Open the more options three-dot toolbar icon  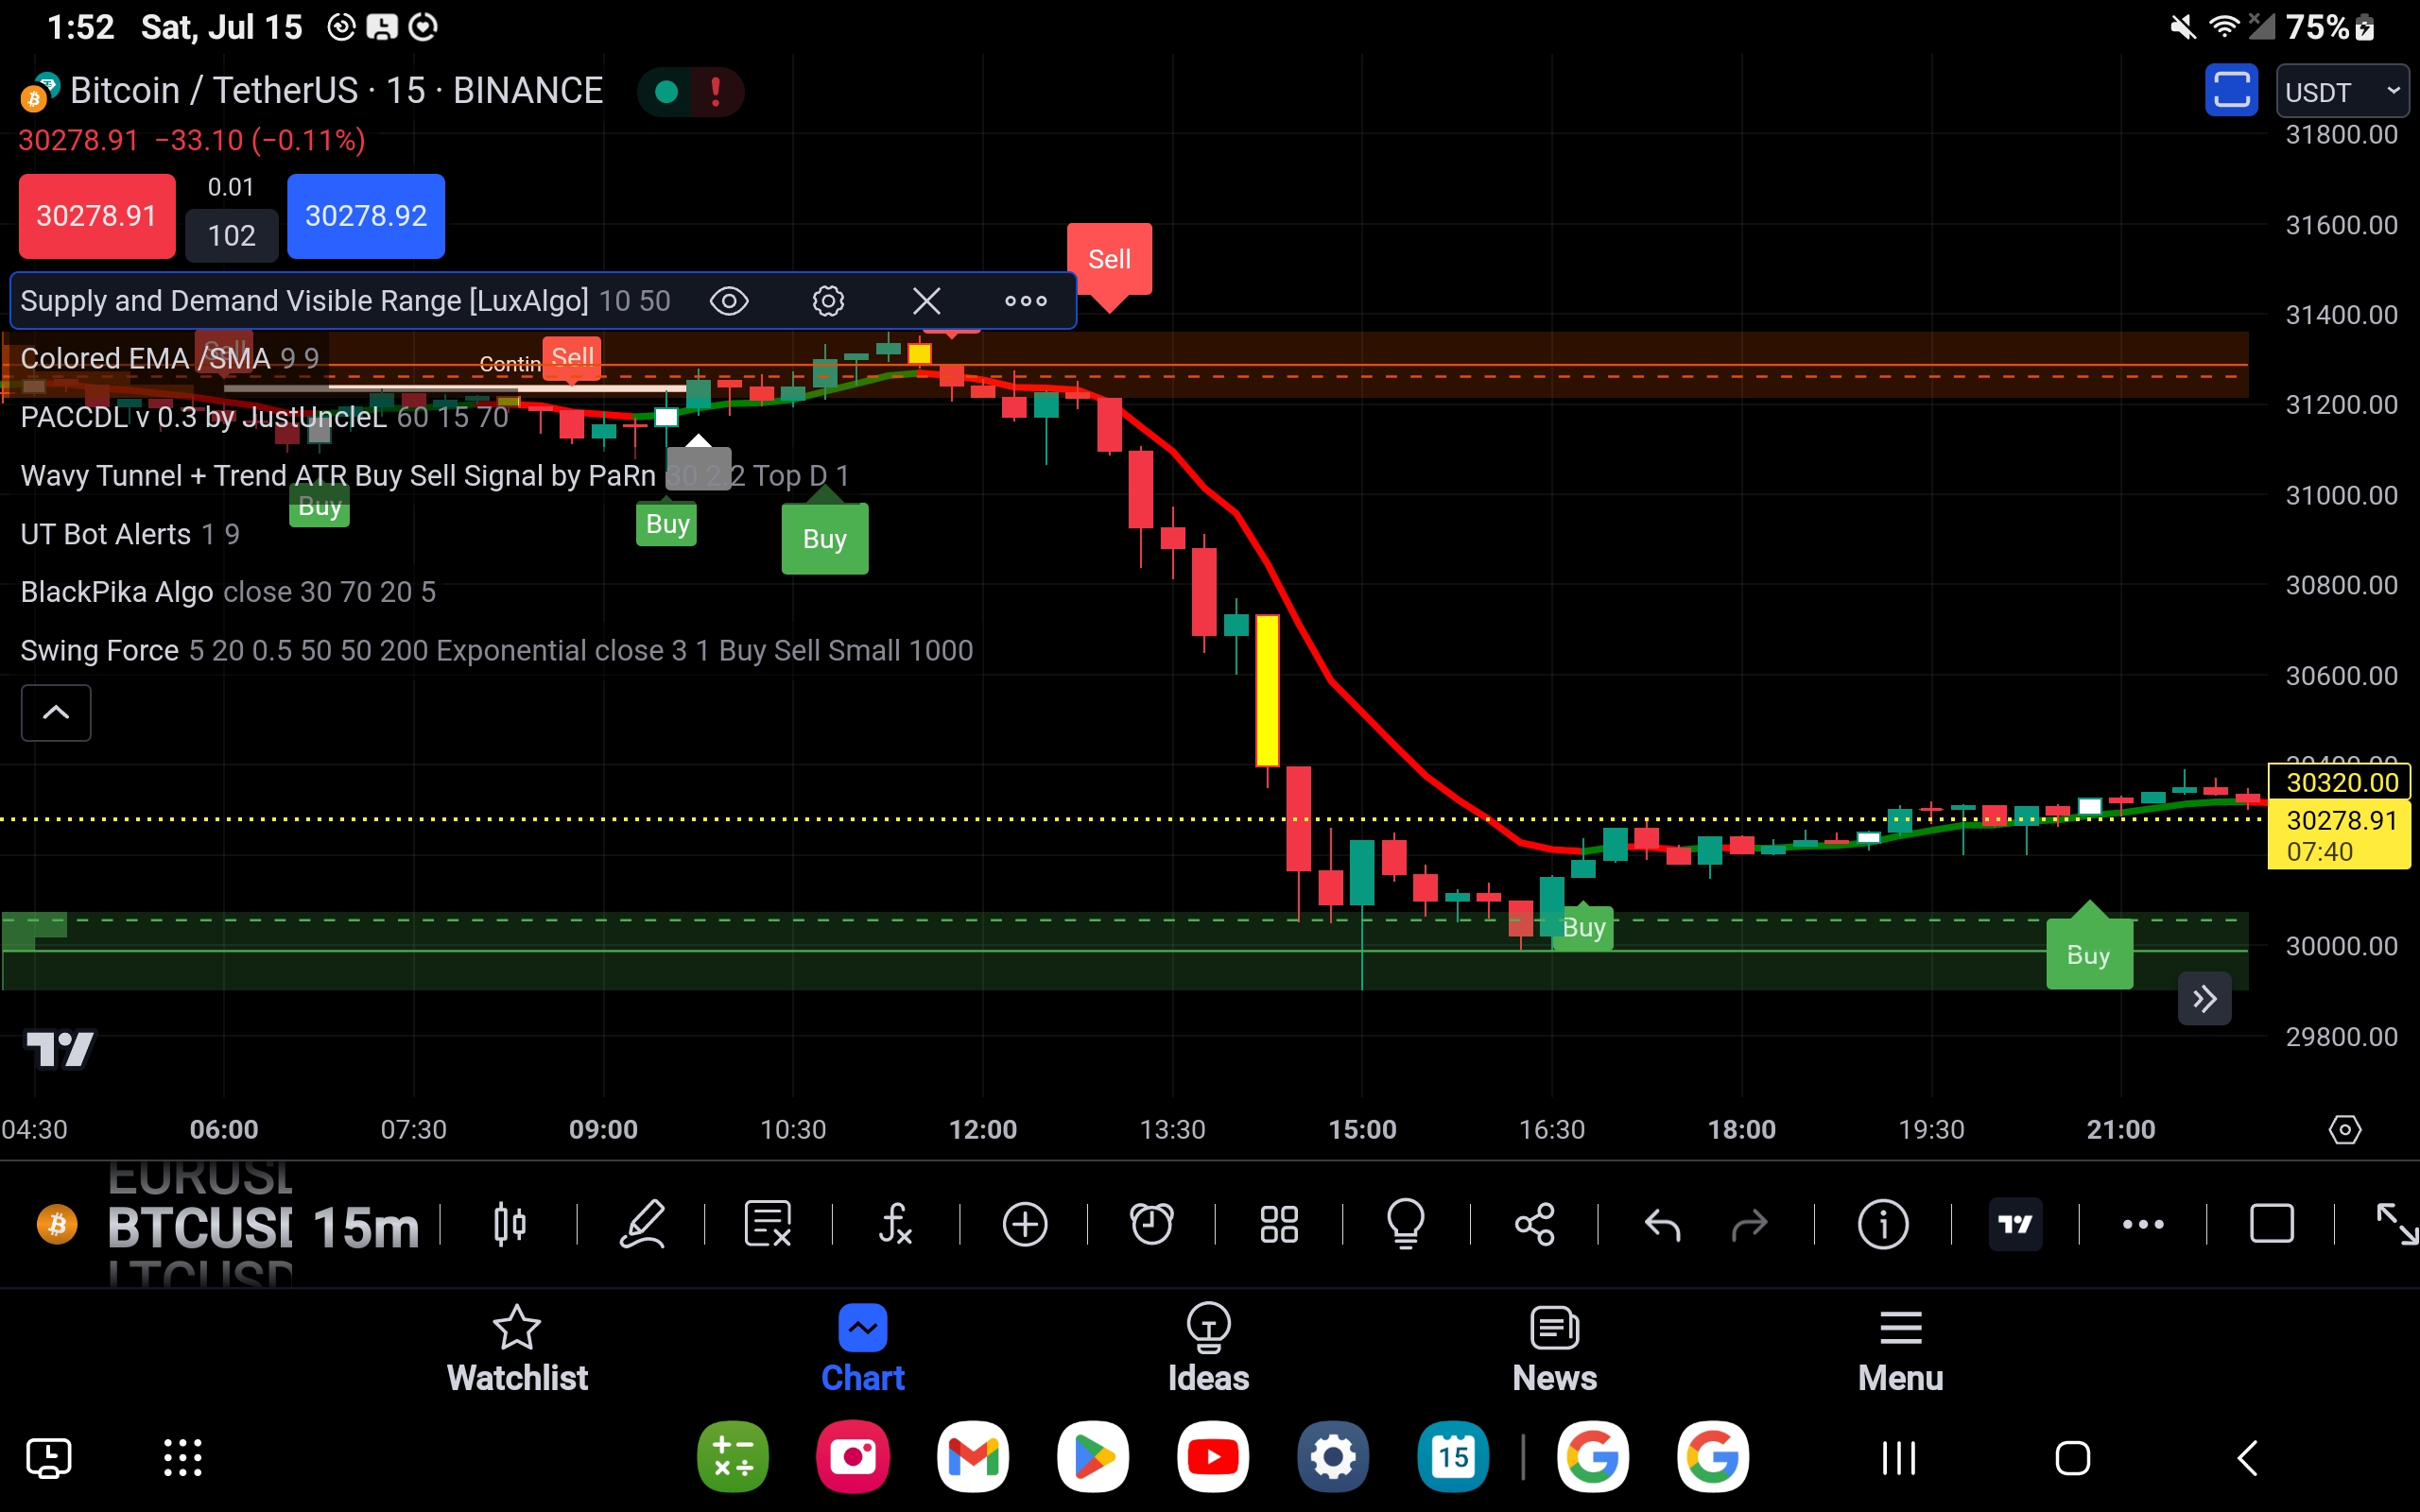click(x=2143, y=1224)
